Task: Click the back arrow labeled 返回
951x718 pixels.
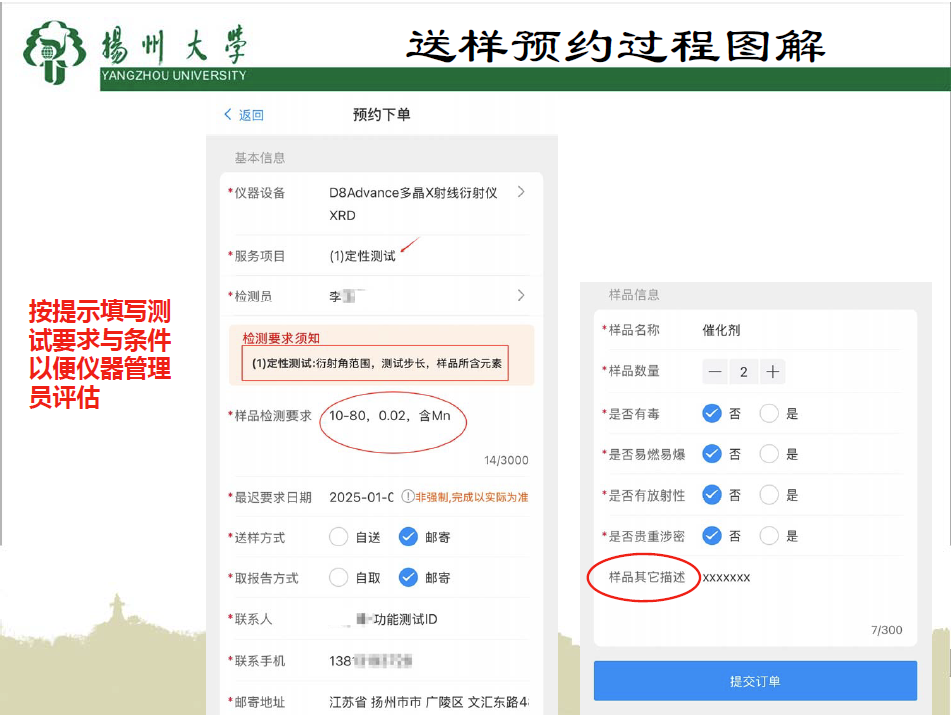Action: [244, 115]
